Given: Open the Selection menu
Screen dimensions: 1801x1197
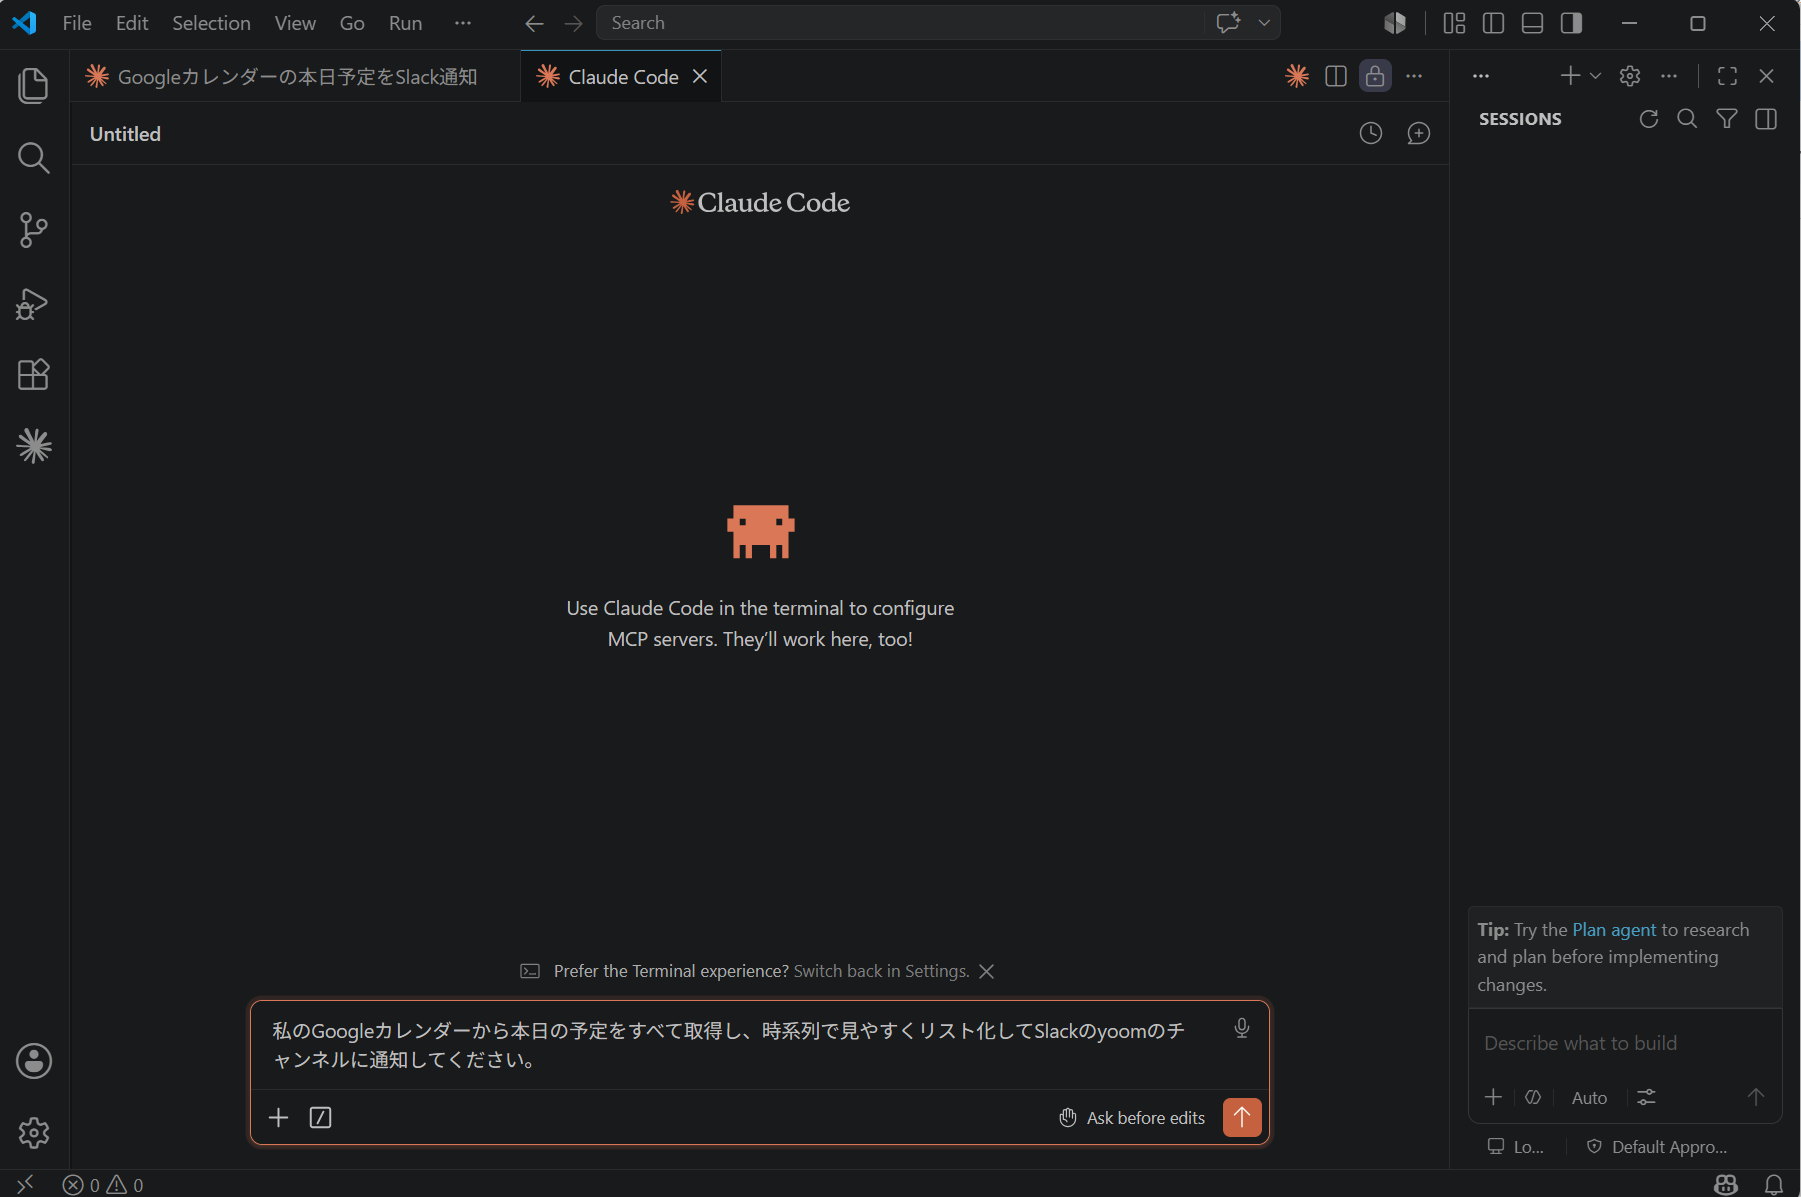Looking at the screenshot, I should (211, 23).
